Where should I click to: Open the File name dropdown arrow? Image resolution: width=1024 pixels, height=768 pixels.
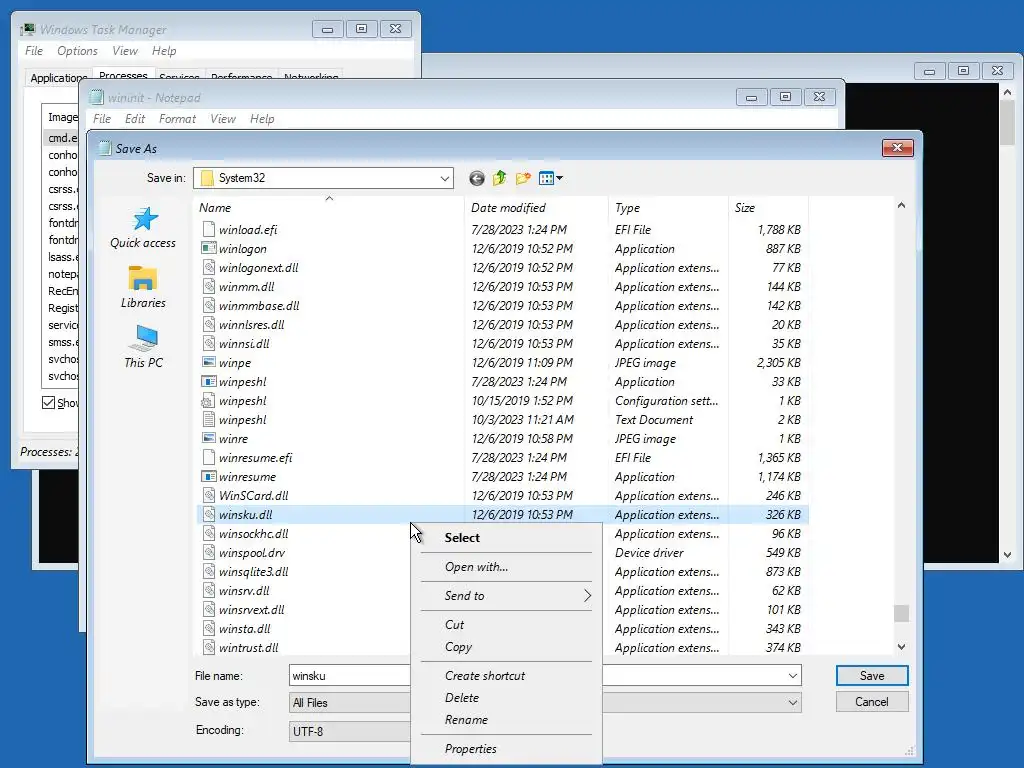[x=792, y=675]
